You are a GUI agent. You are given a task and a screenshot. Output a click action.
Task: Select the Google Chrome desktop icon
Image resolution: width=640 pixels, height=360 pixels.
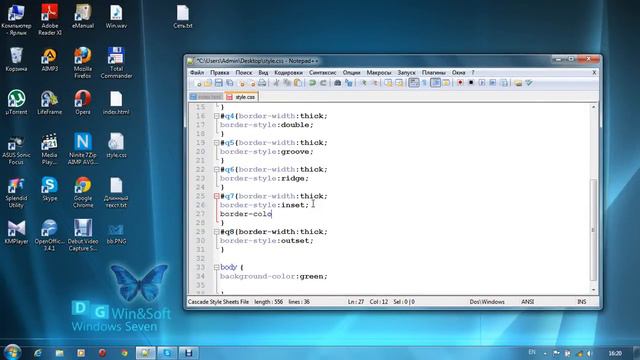(83, 192)
